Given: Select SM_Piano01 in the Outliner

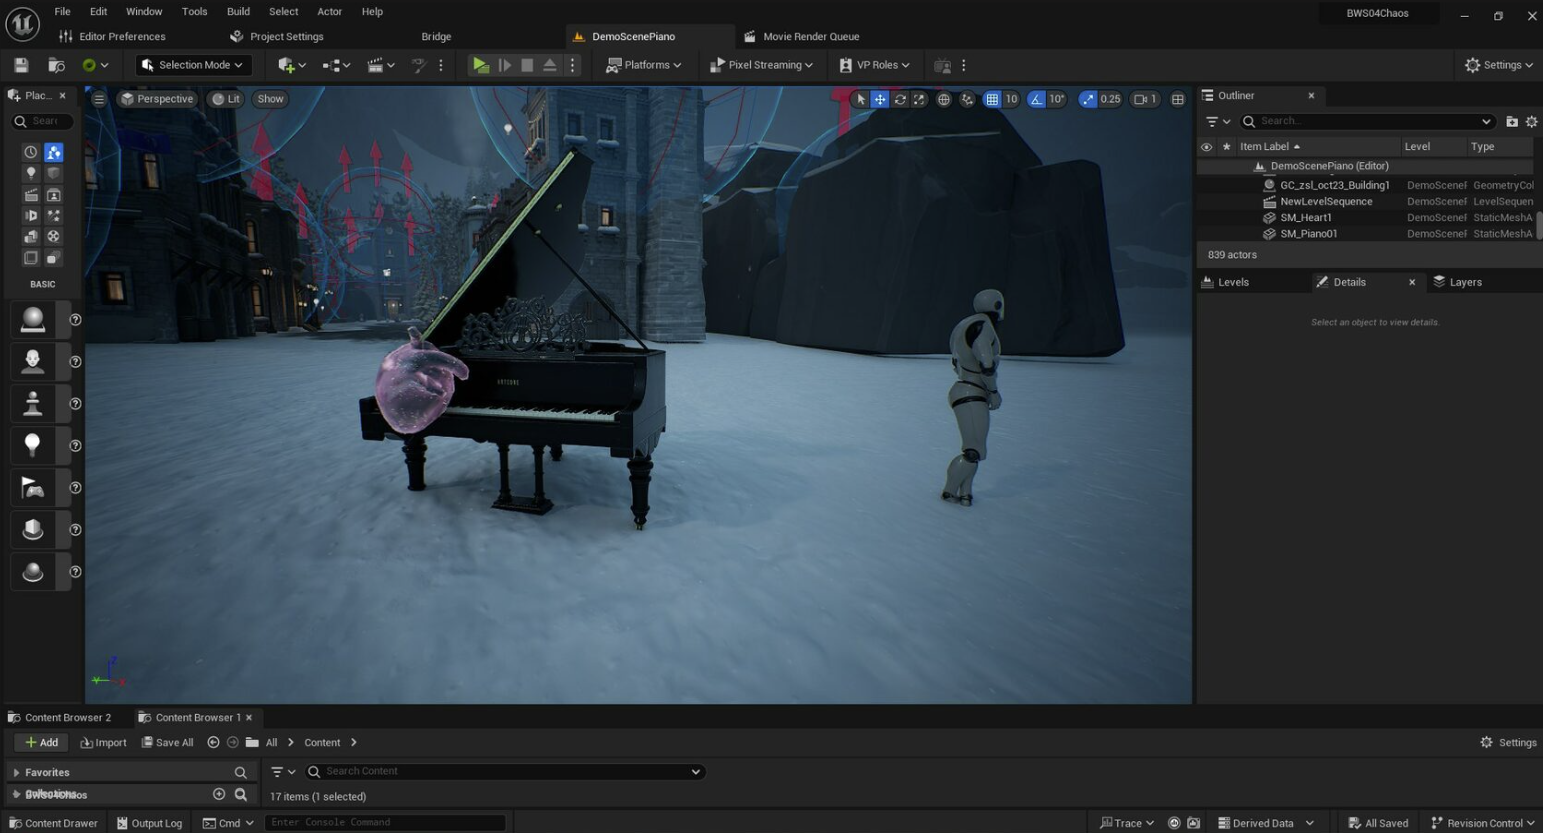Looking at the screenshot, I should tap(1308, 233).
